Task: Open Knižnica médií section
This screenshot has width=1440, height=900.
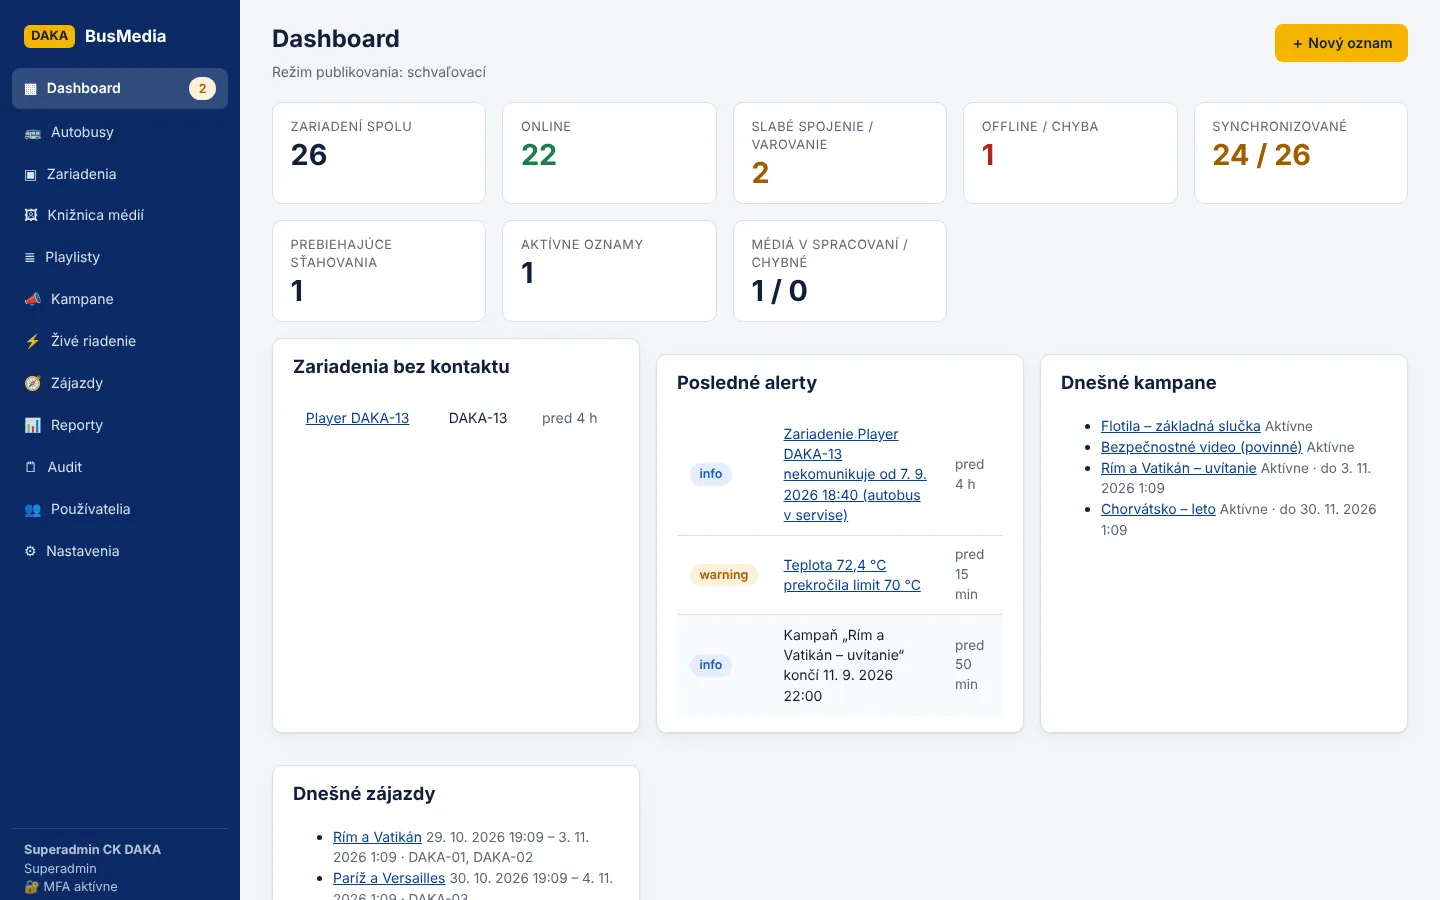Action: [120, 215]
